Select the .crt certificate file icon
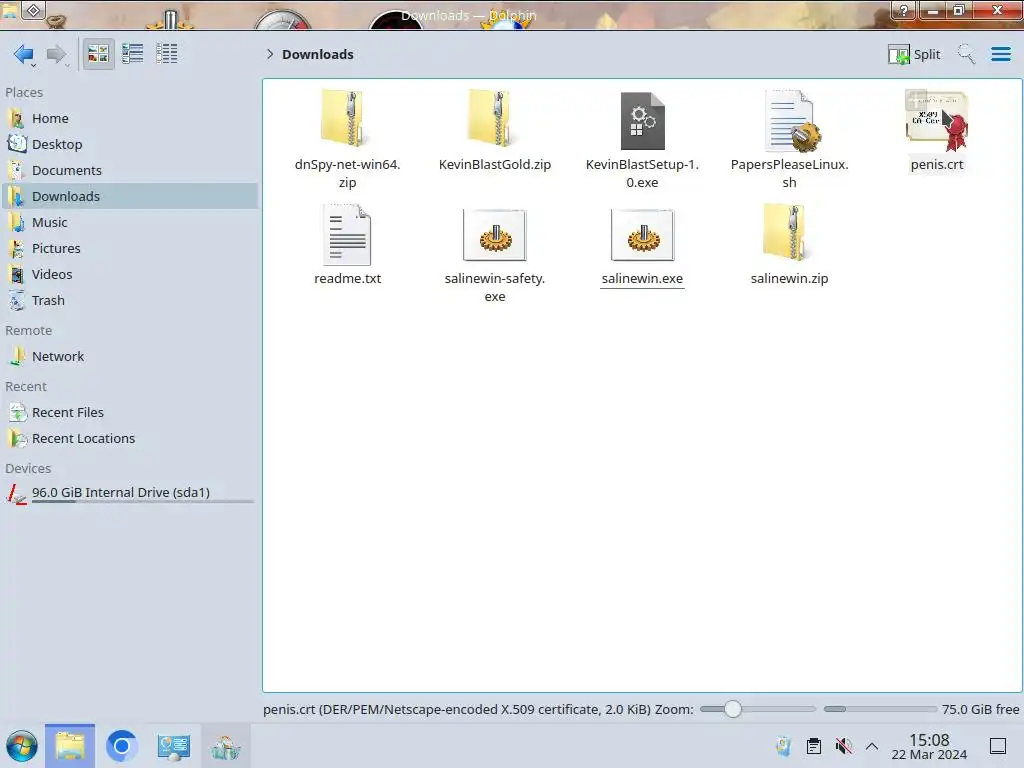This screenshot has width=1024, height=768. (x=937, y=121)
